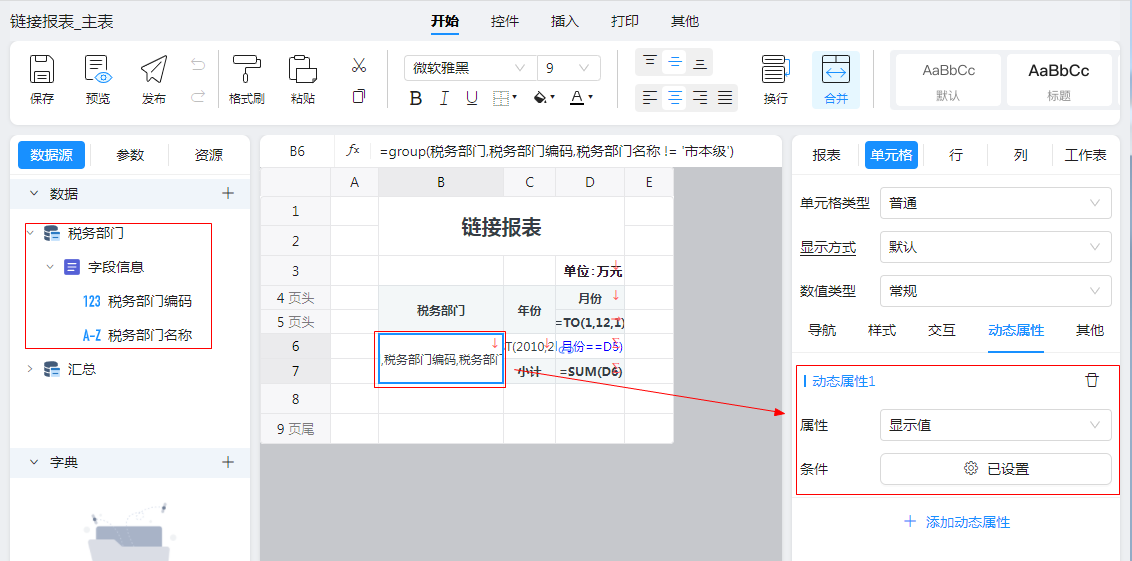Click the scissors Cut icon
This screenshot has width=1132, height=561.
click(359, 66)
